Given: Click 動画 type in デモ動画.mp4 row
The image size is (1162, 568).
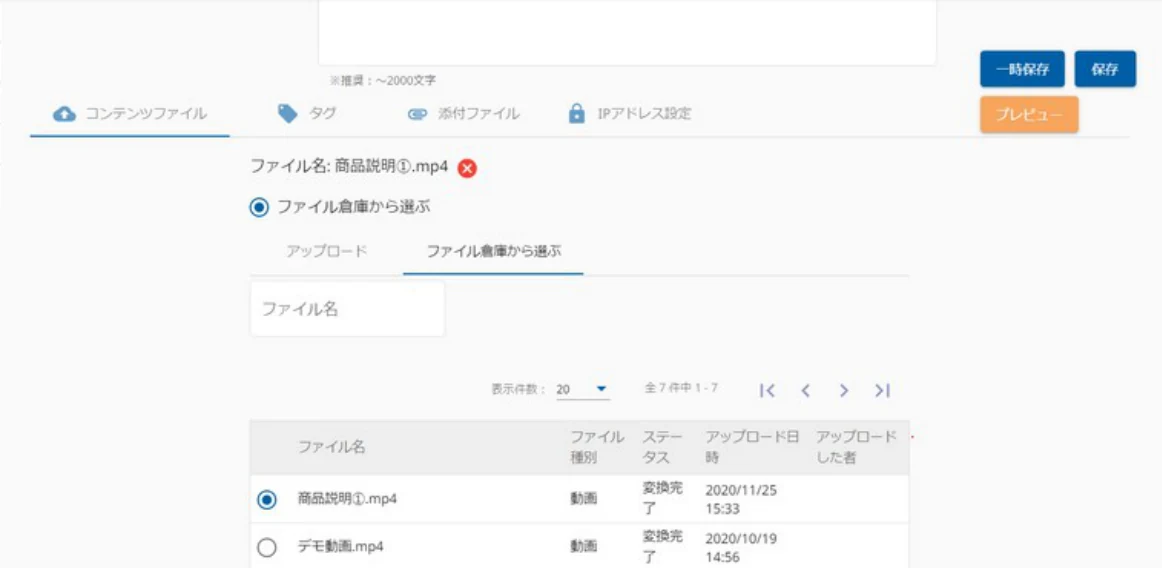Looking at the screenshot, I should tap(583, 547).
